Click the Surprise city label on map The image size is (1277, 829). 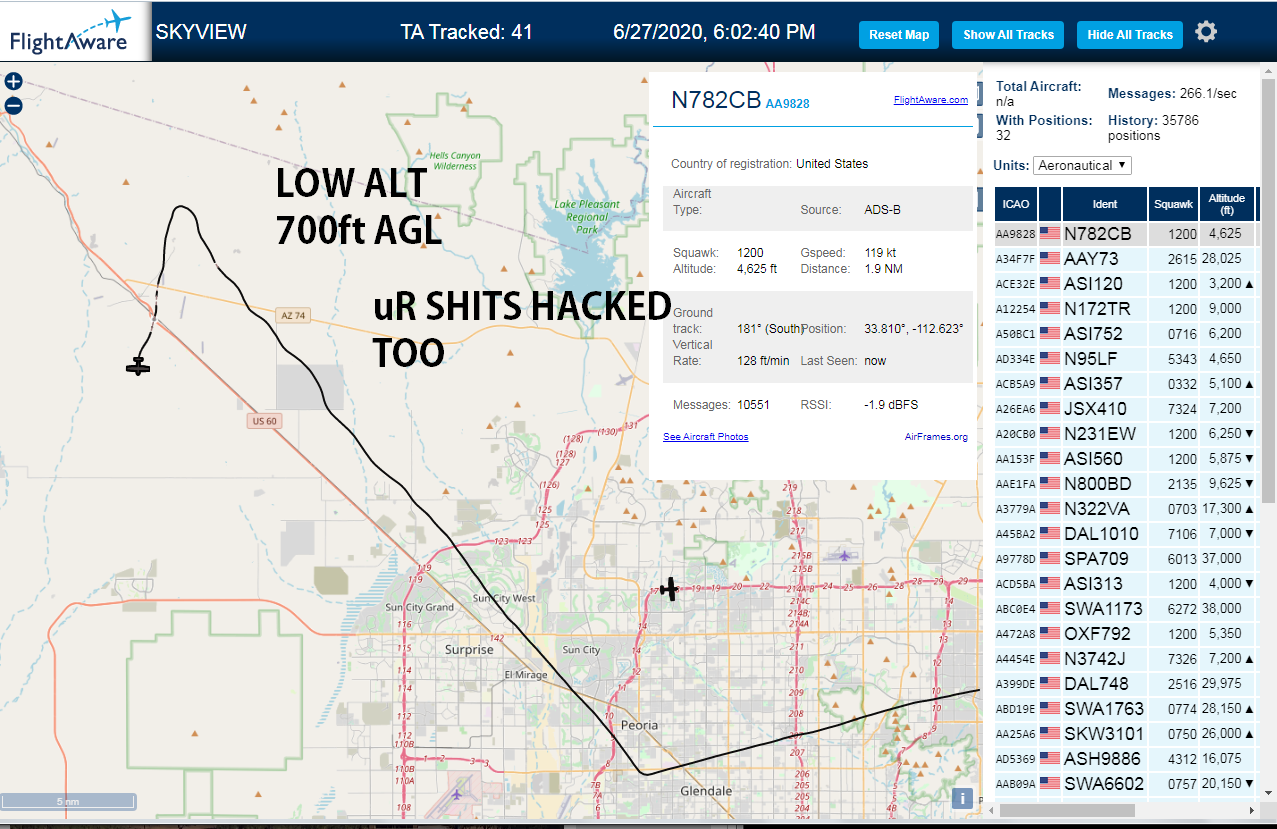[469, 649]
